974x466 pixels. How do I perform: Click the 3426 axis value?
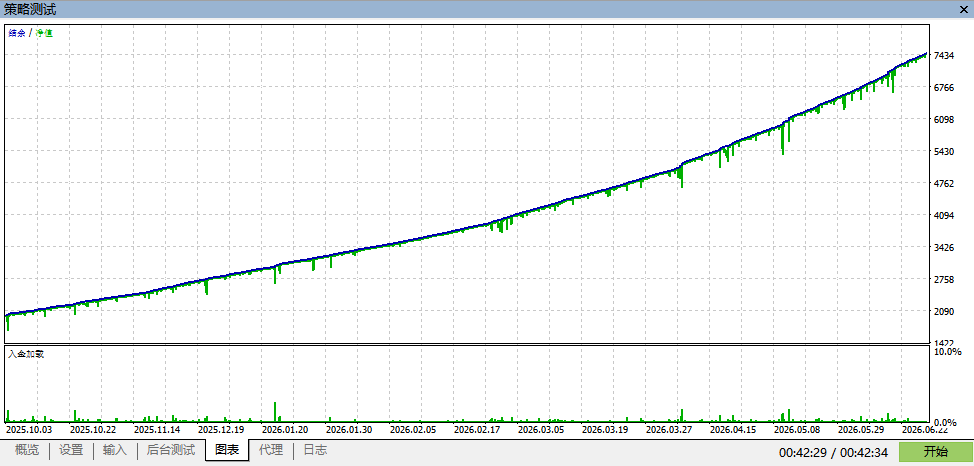944,248
